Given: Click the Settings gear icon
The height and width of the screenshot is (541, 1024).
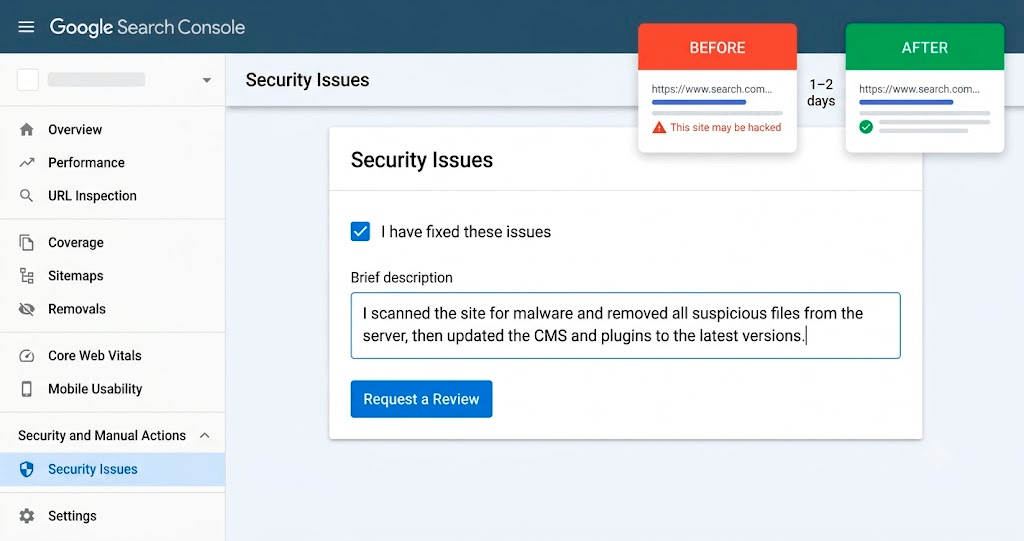Looking at the screenshot, I should (x=27, y=516).
